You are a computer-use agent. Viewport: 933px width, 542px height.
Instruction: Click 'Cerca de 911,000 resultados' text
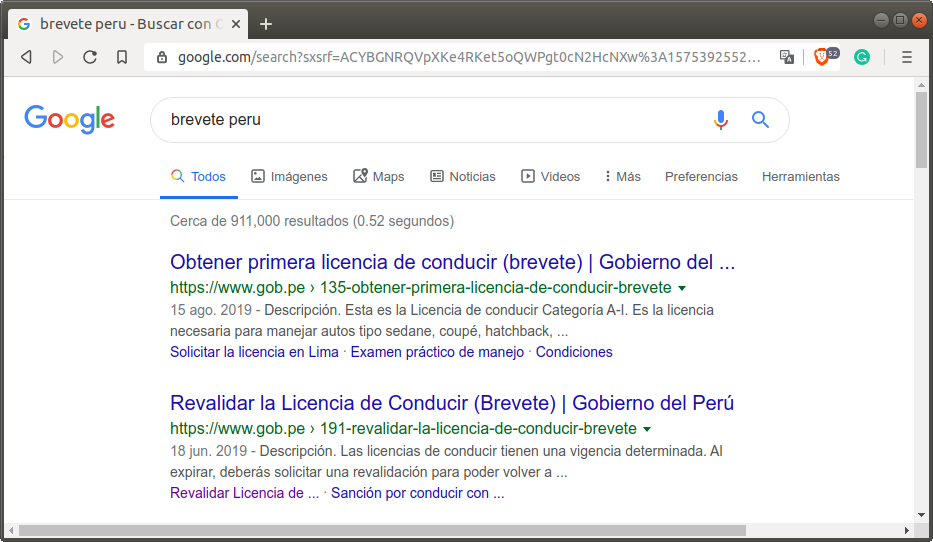pos(312,221)
